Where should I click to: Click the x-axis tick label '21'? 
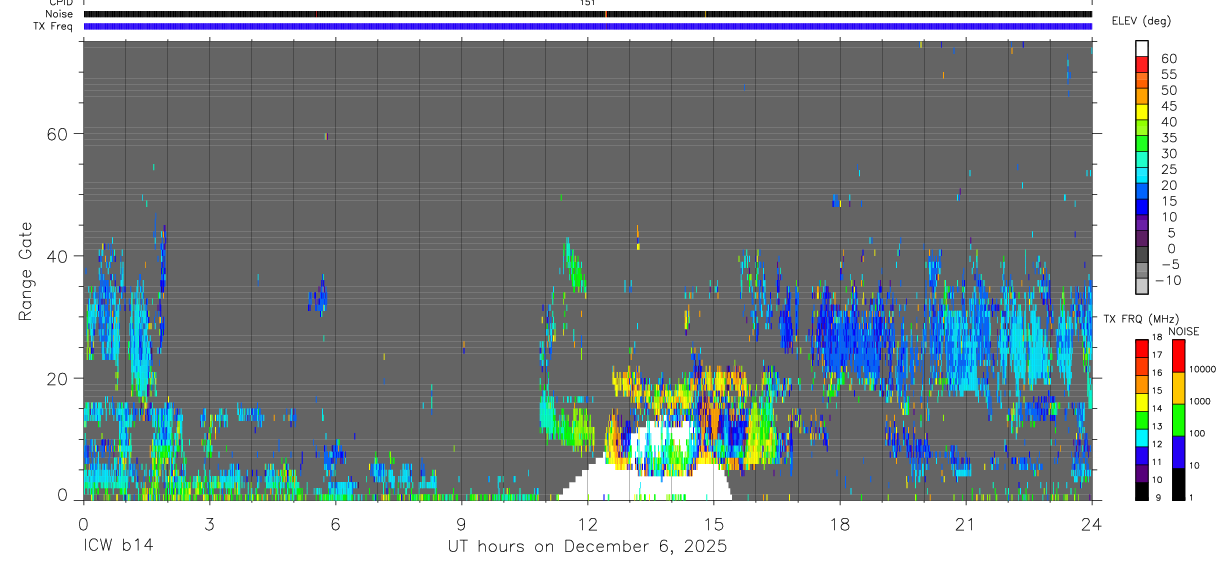(966, 524)
